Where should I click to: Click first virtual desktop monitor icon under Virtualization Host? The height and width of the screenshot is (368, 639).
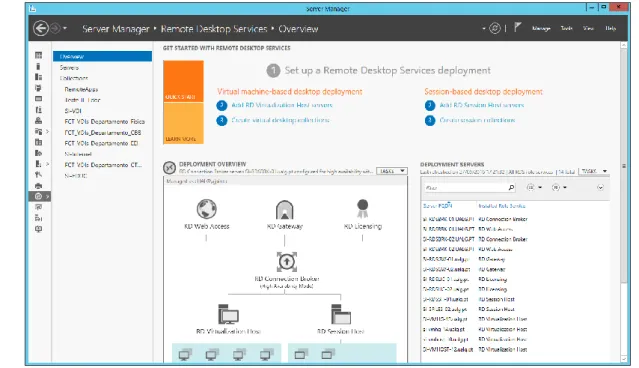coord(184,355)
